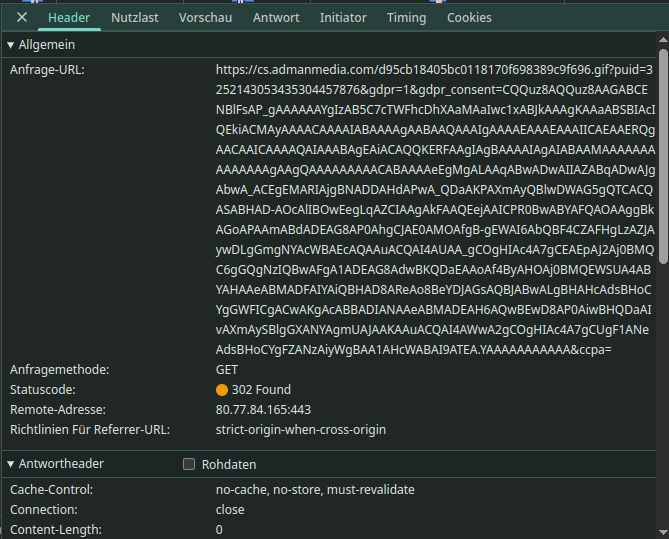
Task: Show the Timing tab
Action: click(x=406, y=18)
